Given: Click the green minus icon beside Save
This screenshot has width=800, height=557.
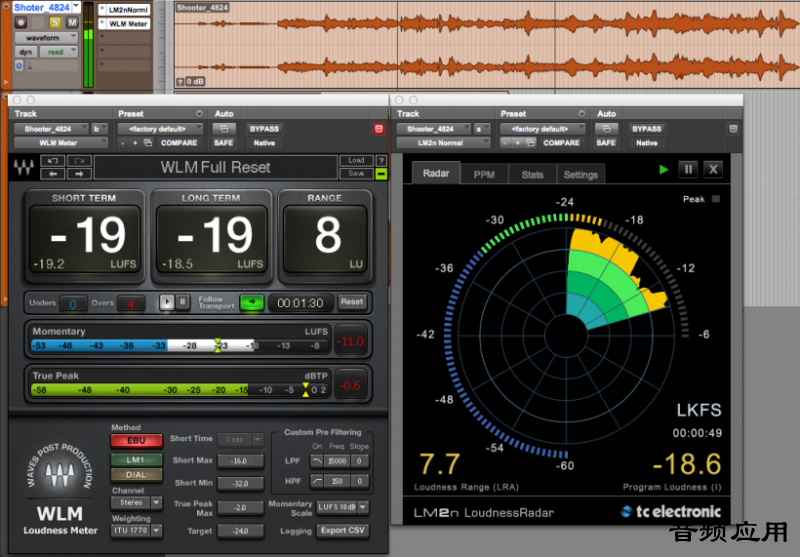Looking at the screenshot, I should [381, 174].
